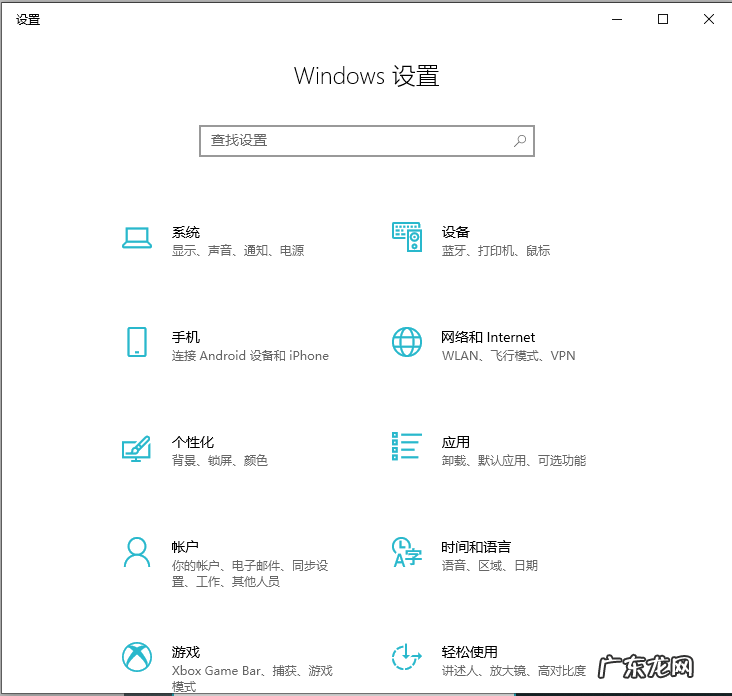Click the 网络和 Internet globe icon

[x=407, y=342]
